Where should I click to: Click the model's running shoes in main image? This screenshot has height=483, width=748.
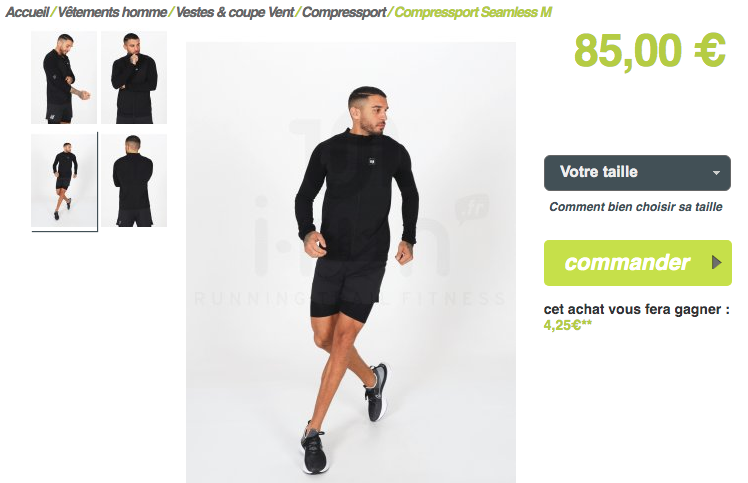tap(315, 448)
